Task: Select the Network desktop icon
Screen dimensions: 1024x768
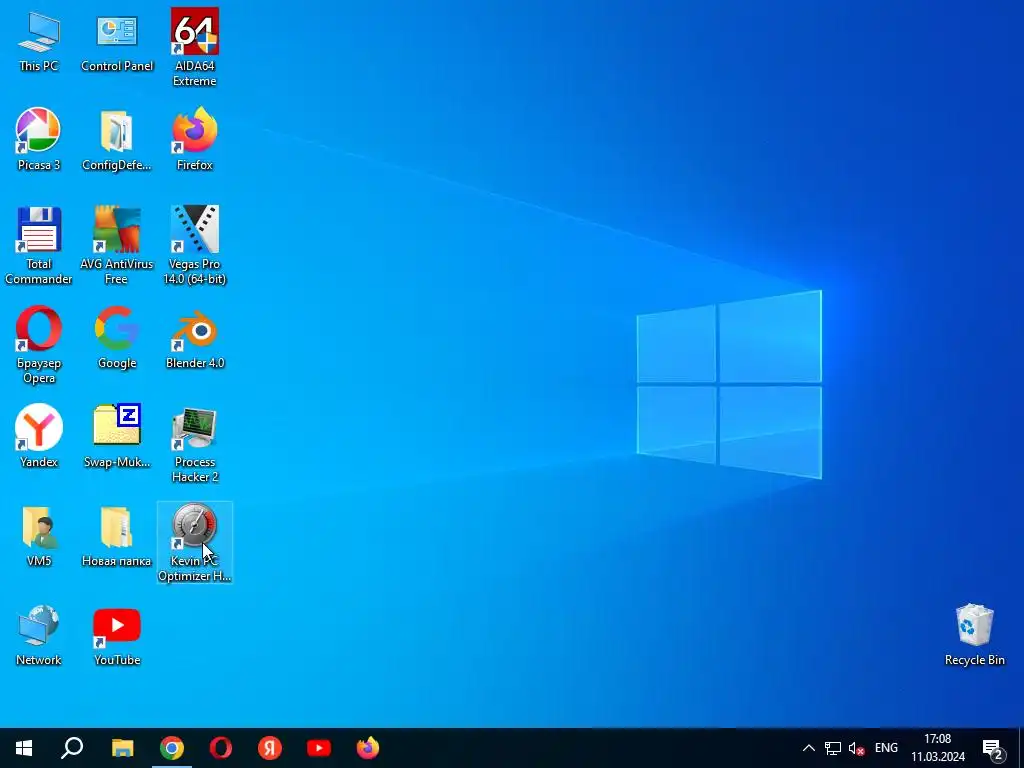Action: click(x=39, y=635)
